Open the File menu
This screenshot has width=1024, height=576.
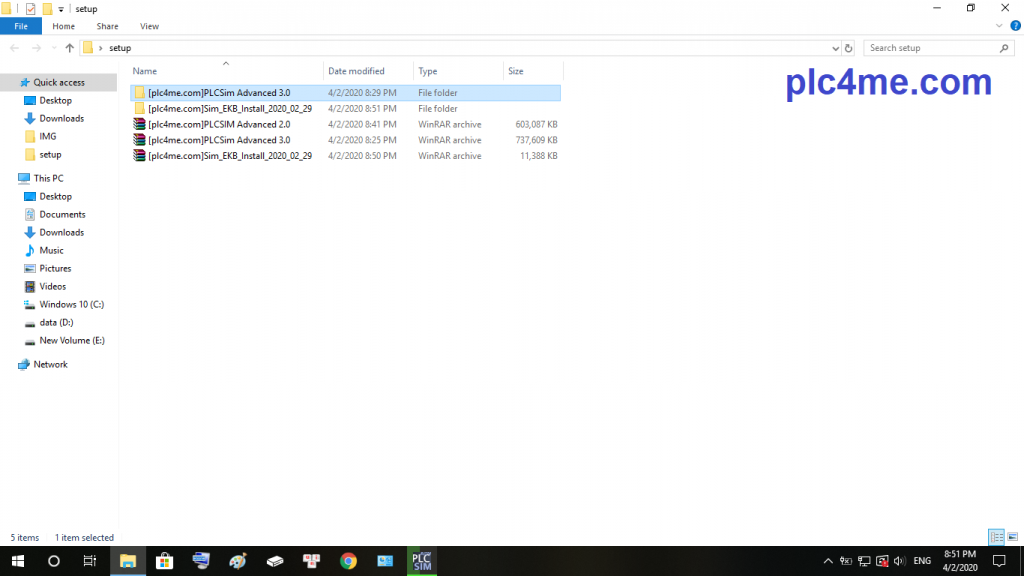21,26
